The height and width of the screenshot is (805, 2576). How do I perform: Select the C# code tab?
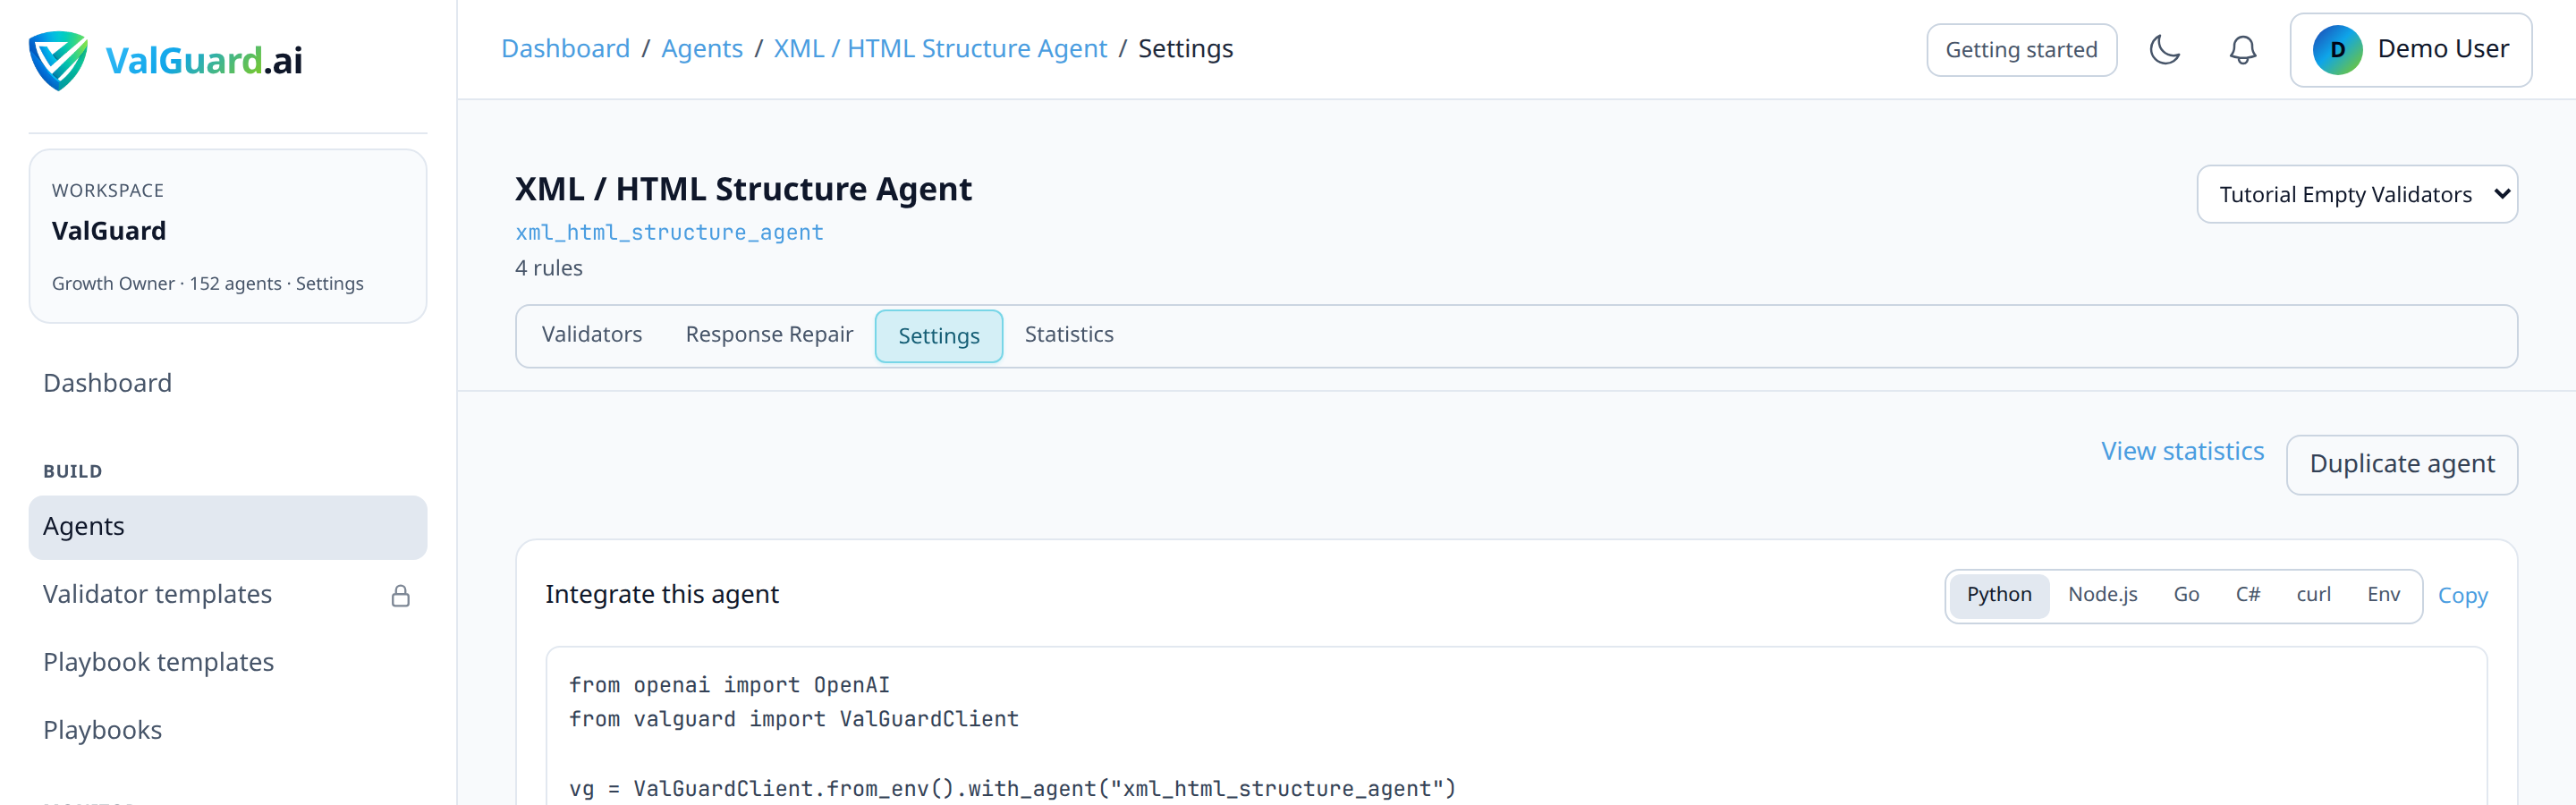[x=2247, y=595]
